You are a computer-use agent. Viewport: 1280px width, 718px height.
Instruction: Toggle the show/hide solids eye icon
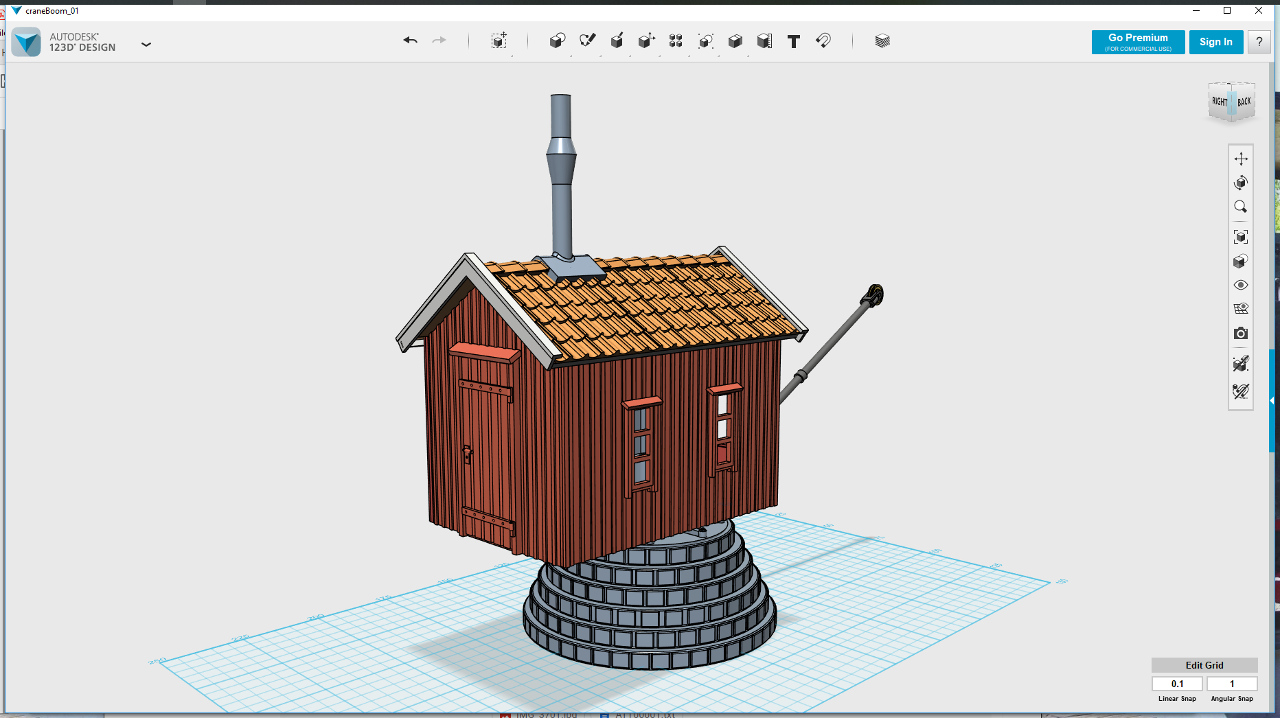click(1241, 285)
